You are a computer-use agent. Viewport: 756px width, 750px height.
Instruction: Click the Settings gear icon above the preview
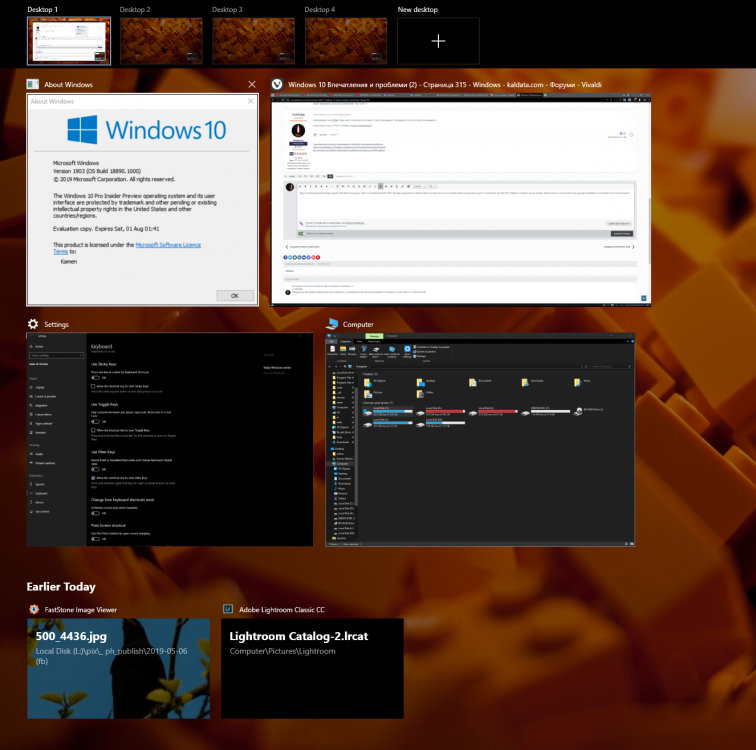33,324
